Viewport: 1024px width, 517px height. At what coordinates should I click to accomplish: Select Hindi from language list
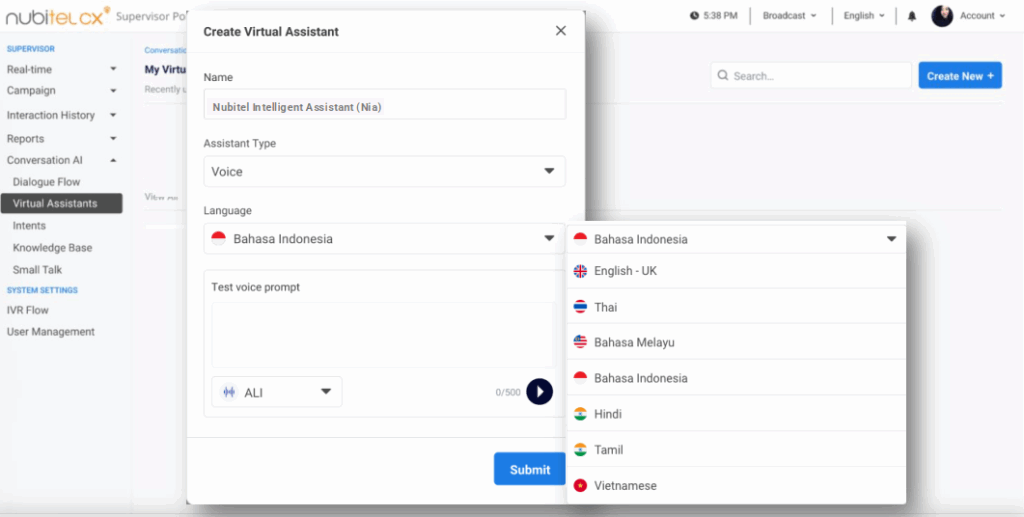[x=737, y=414]
